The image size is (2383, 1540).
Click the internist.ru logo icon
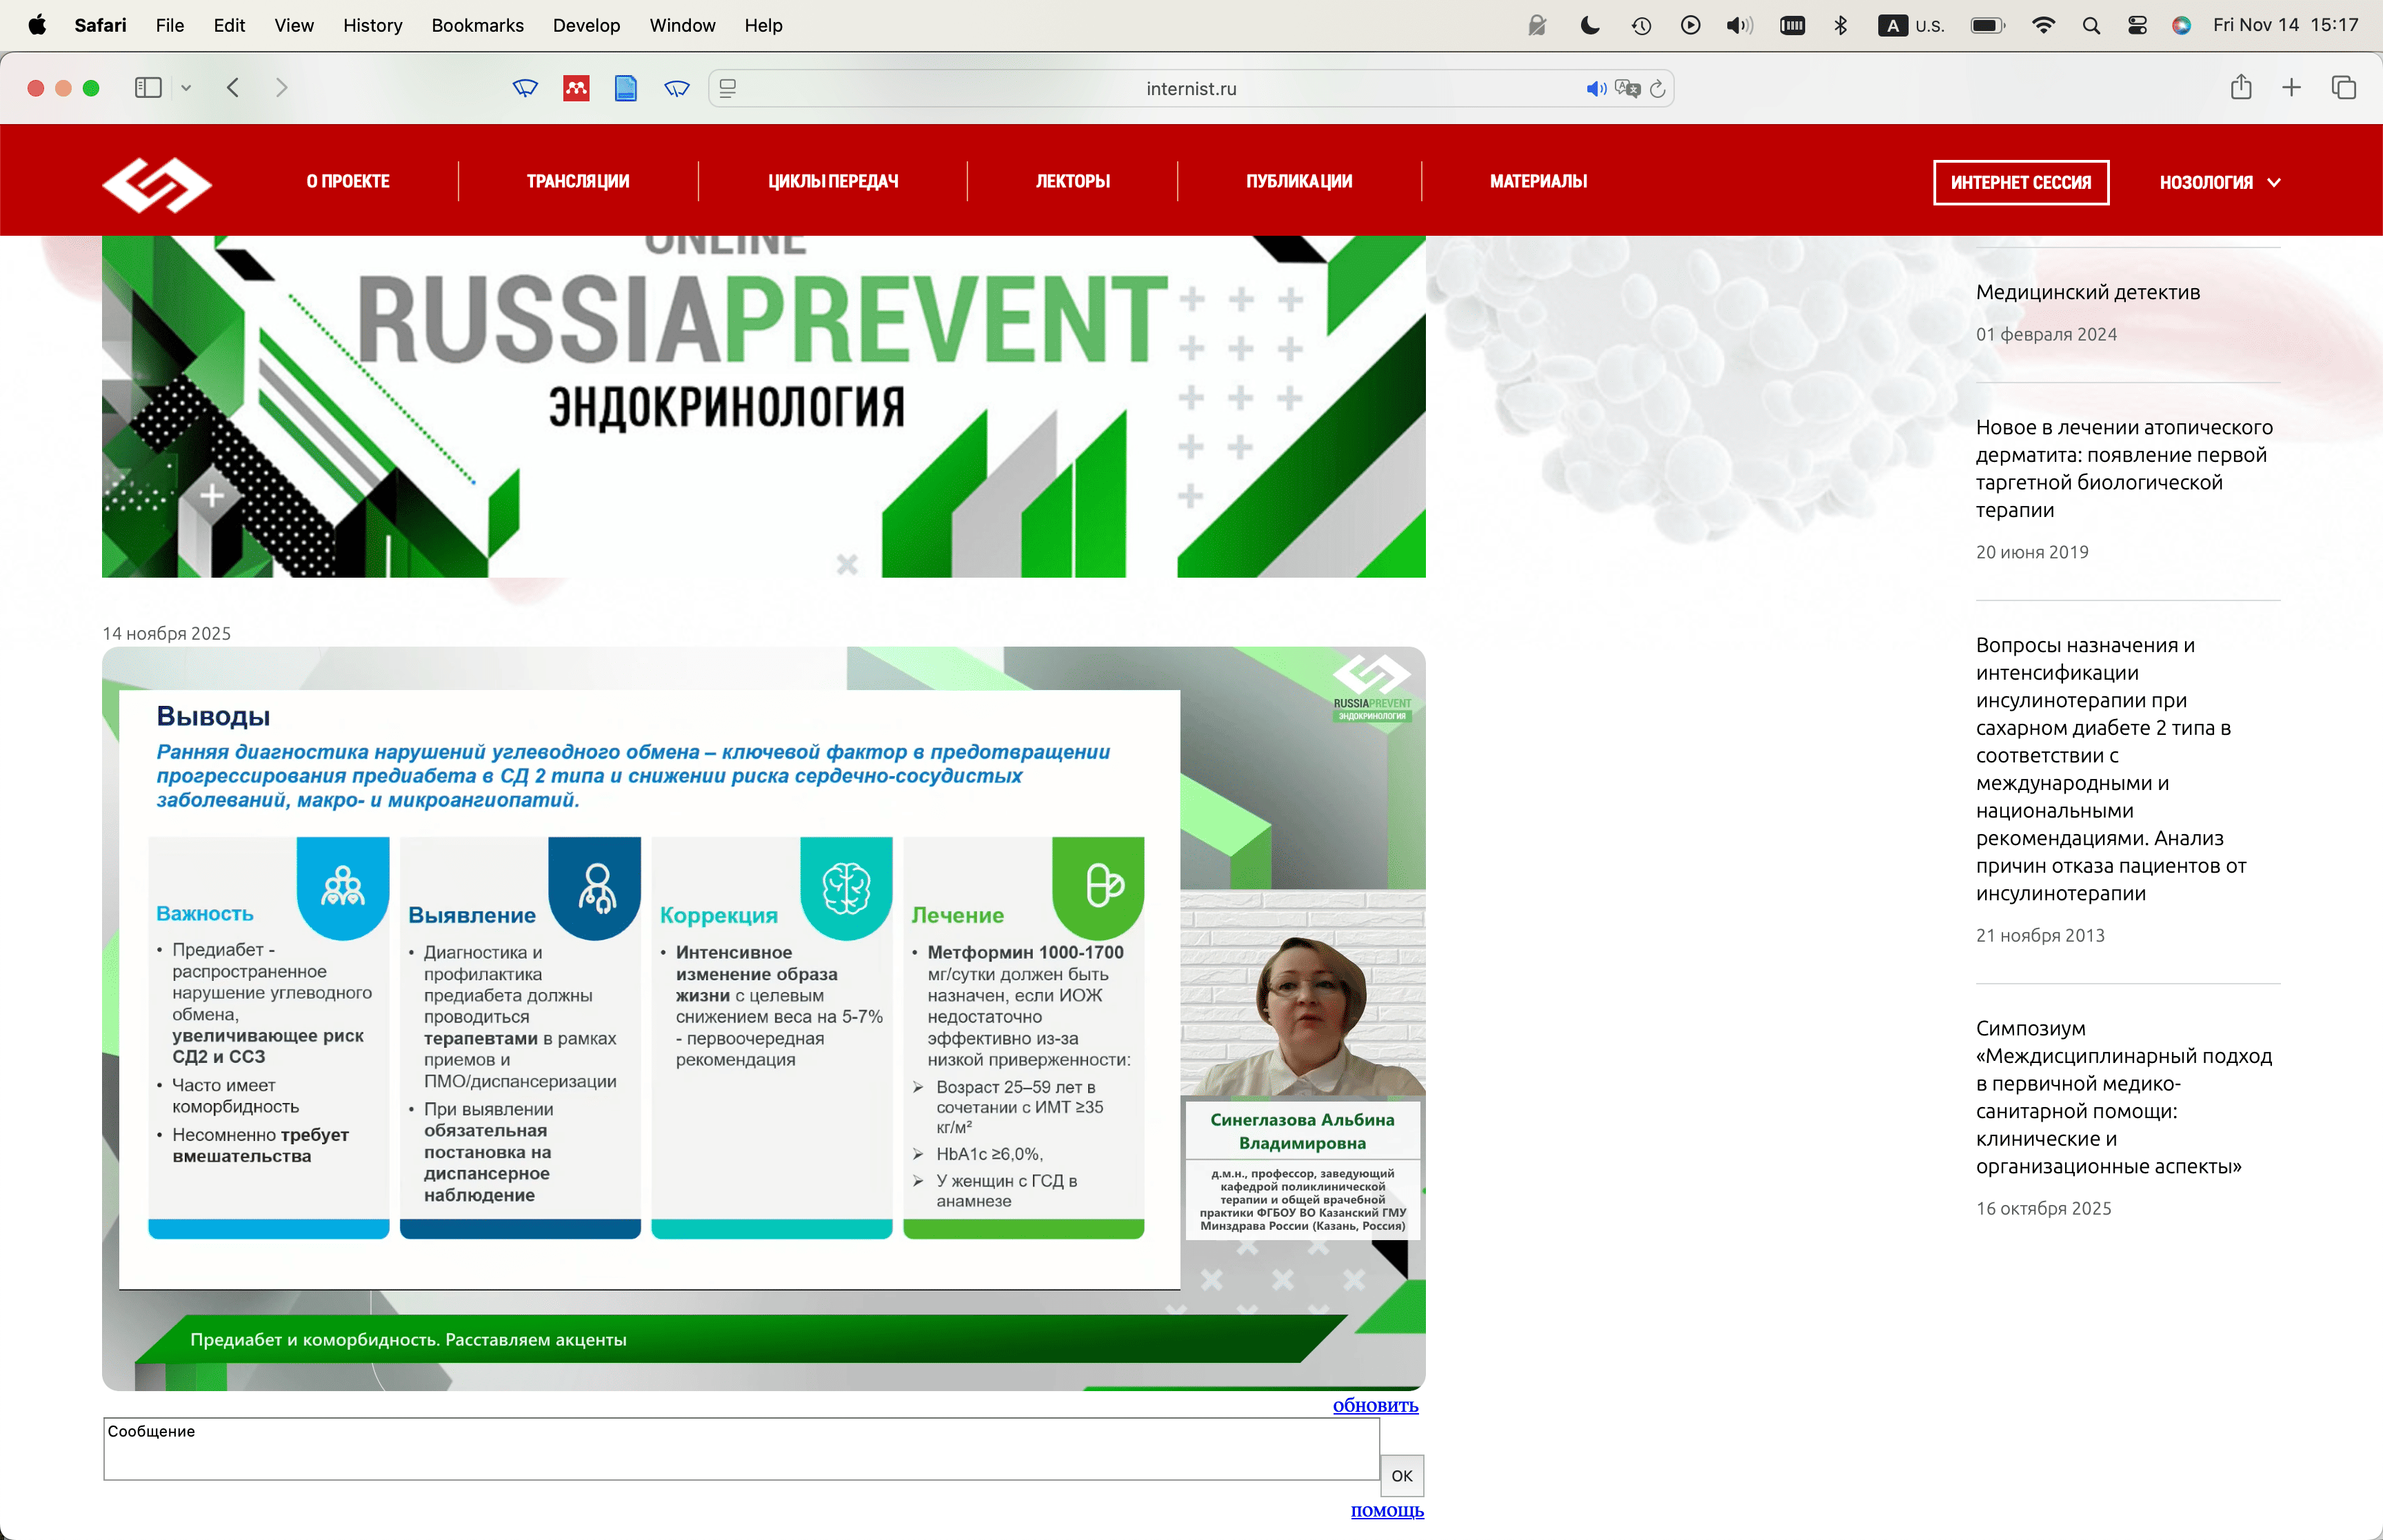coord(157,184)
